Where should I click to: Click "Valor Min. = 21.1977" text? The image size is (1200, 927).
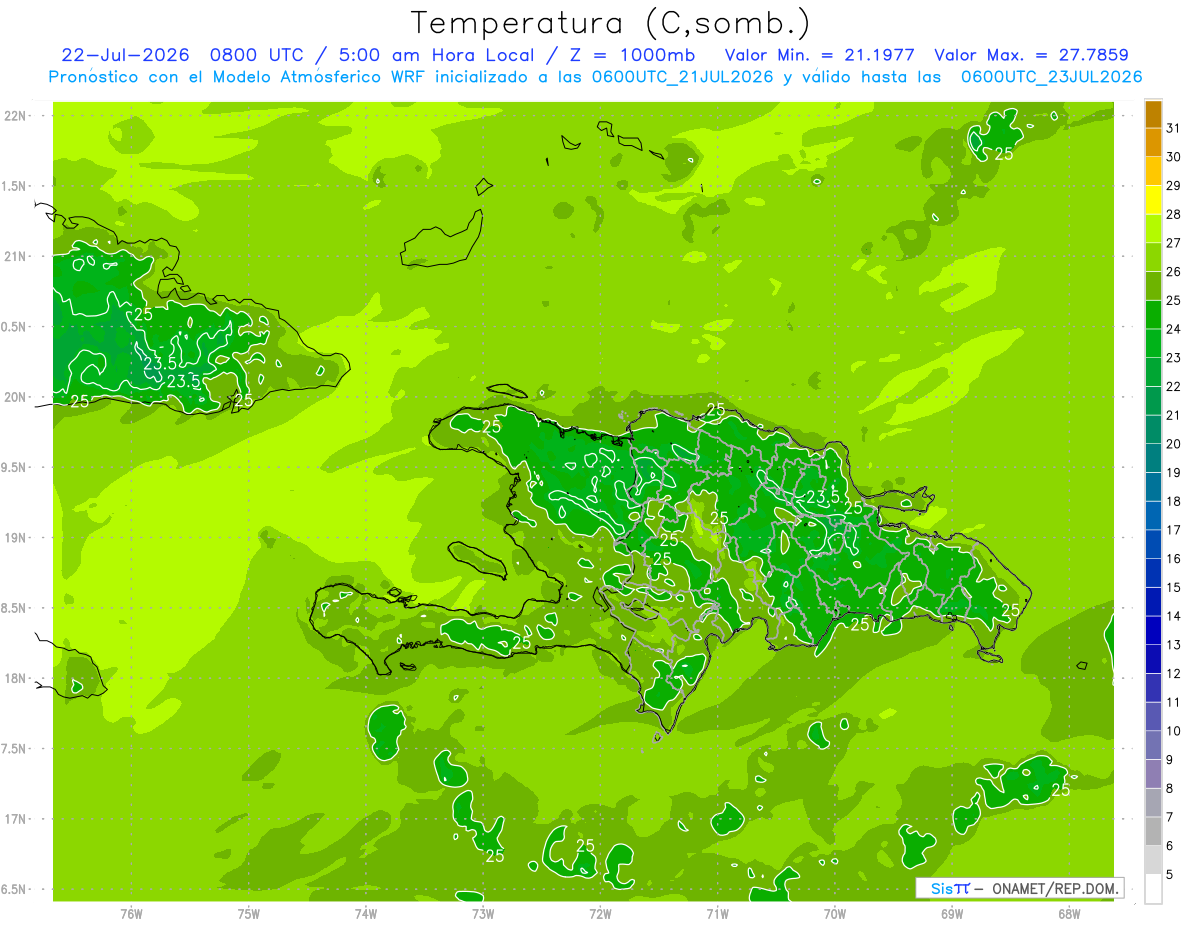click(819, 55)
